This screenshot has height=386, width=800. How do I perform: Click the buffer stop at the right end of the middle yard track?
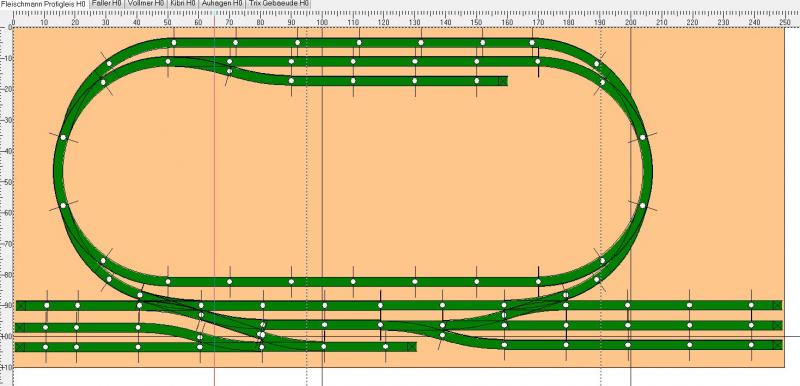pos(778,325)
